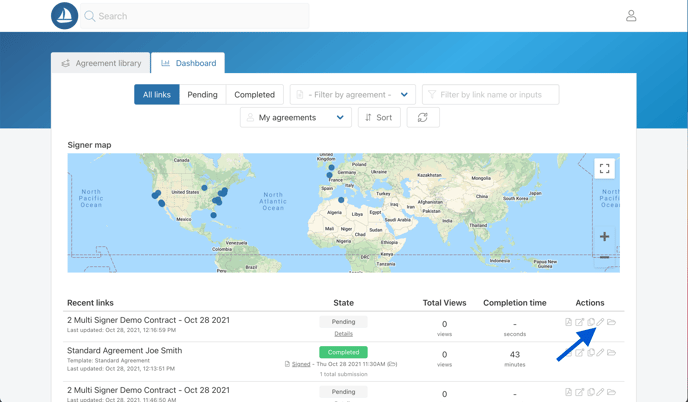Click pencil edit icon for 12:16:59 PM contract row
688x402 pixels.
pyautogui.click(x=600, y=322)
